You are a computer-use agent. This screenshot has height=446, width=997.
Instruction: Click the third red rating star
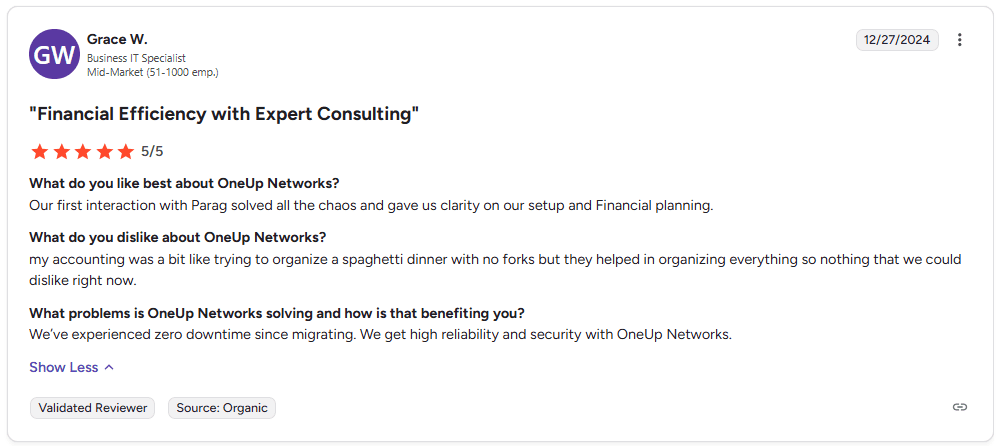83,152
